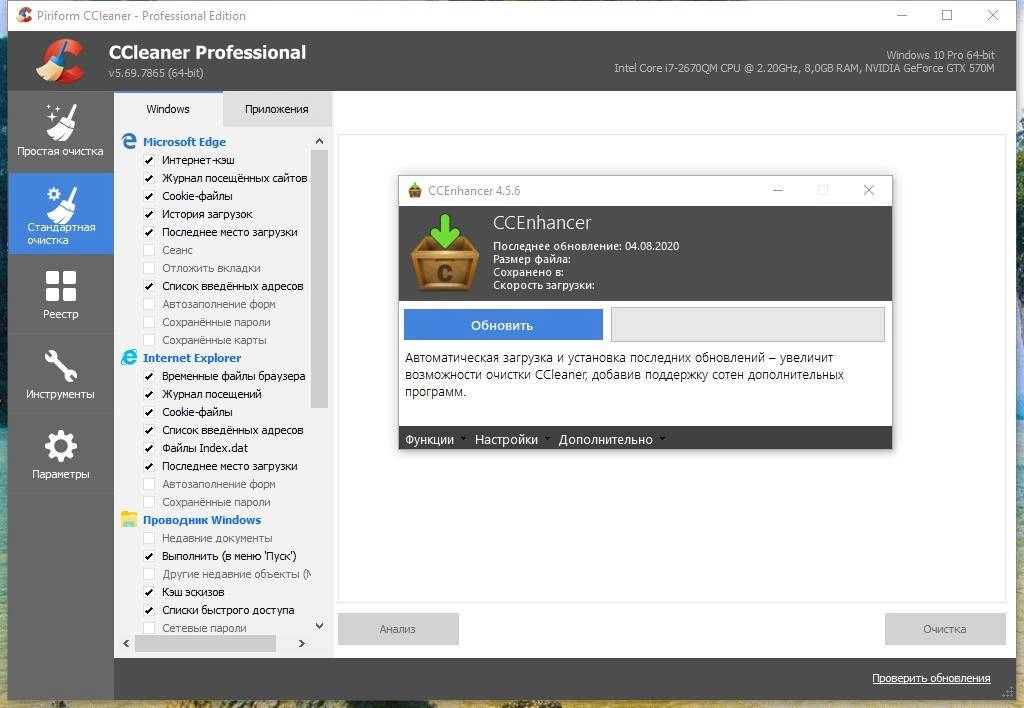
Task: Uncheck Журнал посещённых сайтов checkbox
Action: [x=149, y=178]
